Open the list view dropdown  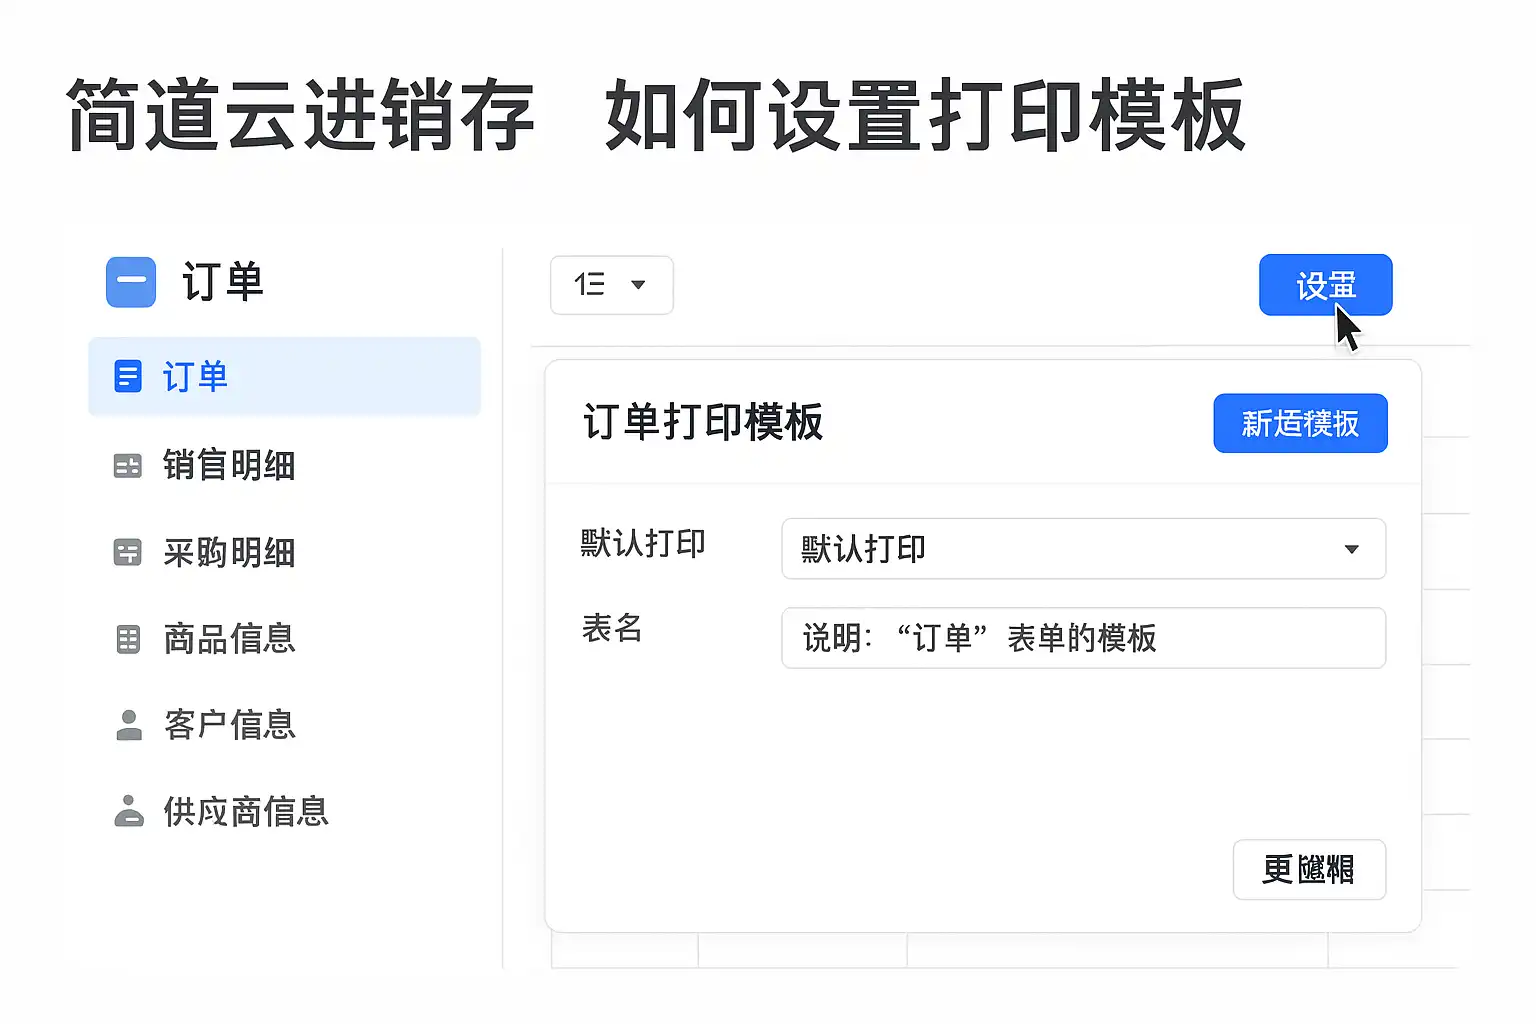[x=612, y=285]
